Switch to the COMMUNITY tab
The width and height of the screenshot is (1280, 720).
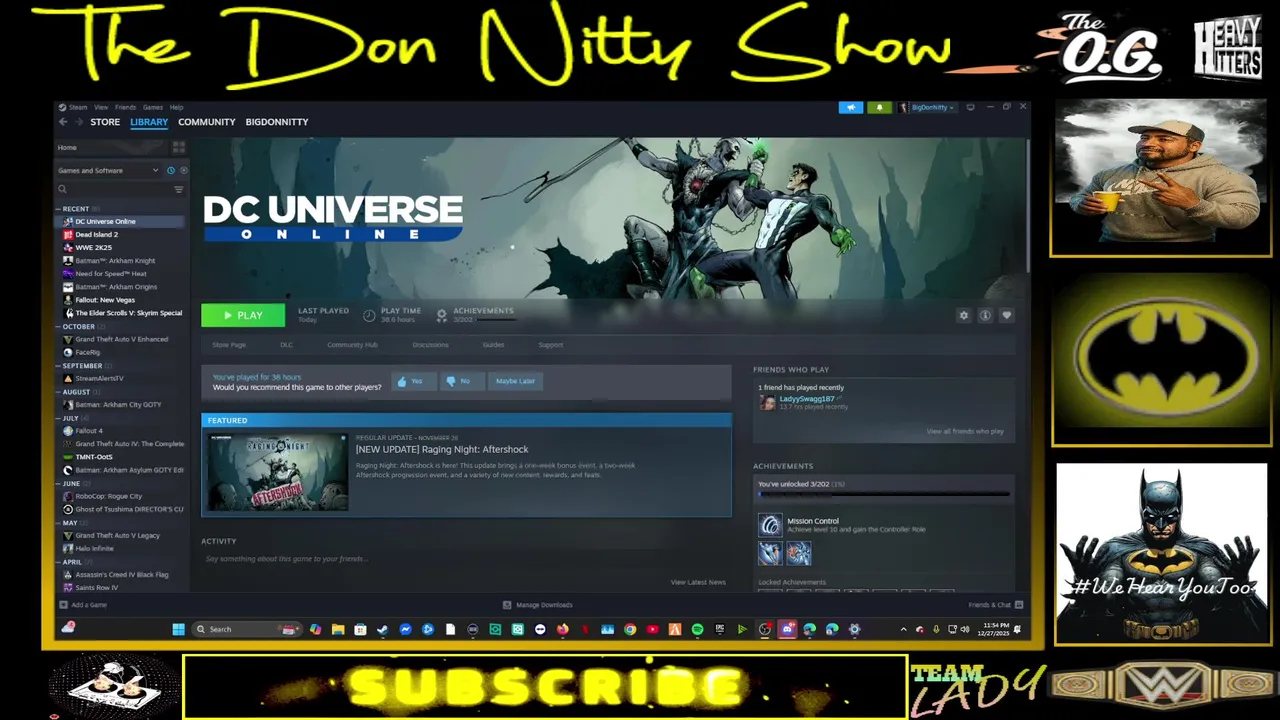[x=207, y=122]
